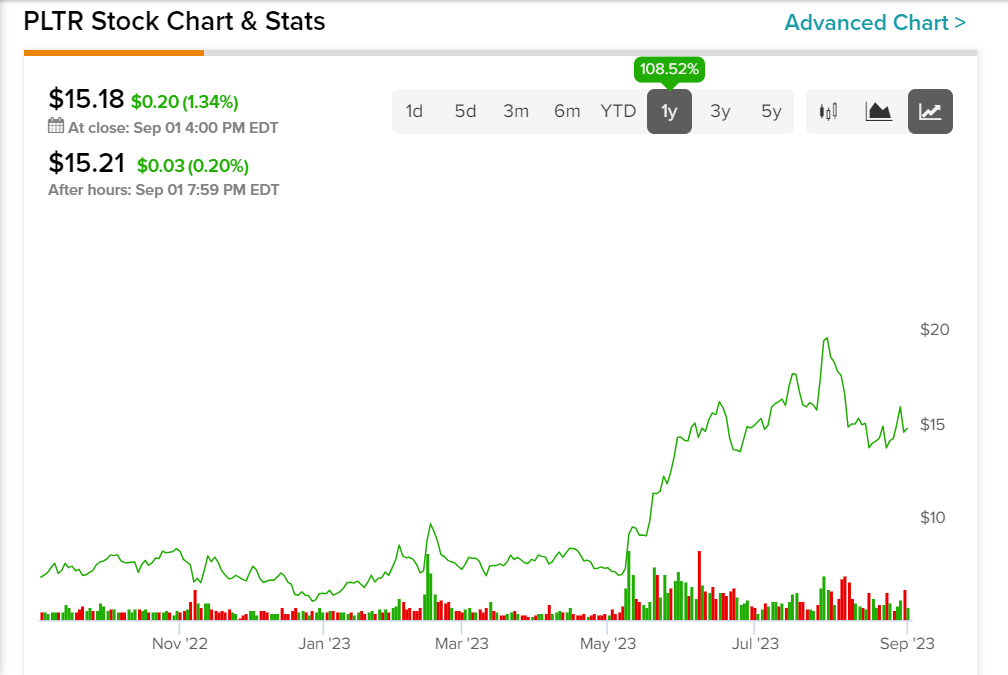Click the Sep '23 axis label

pyautogui.click(x=907, y=644)
